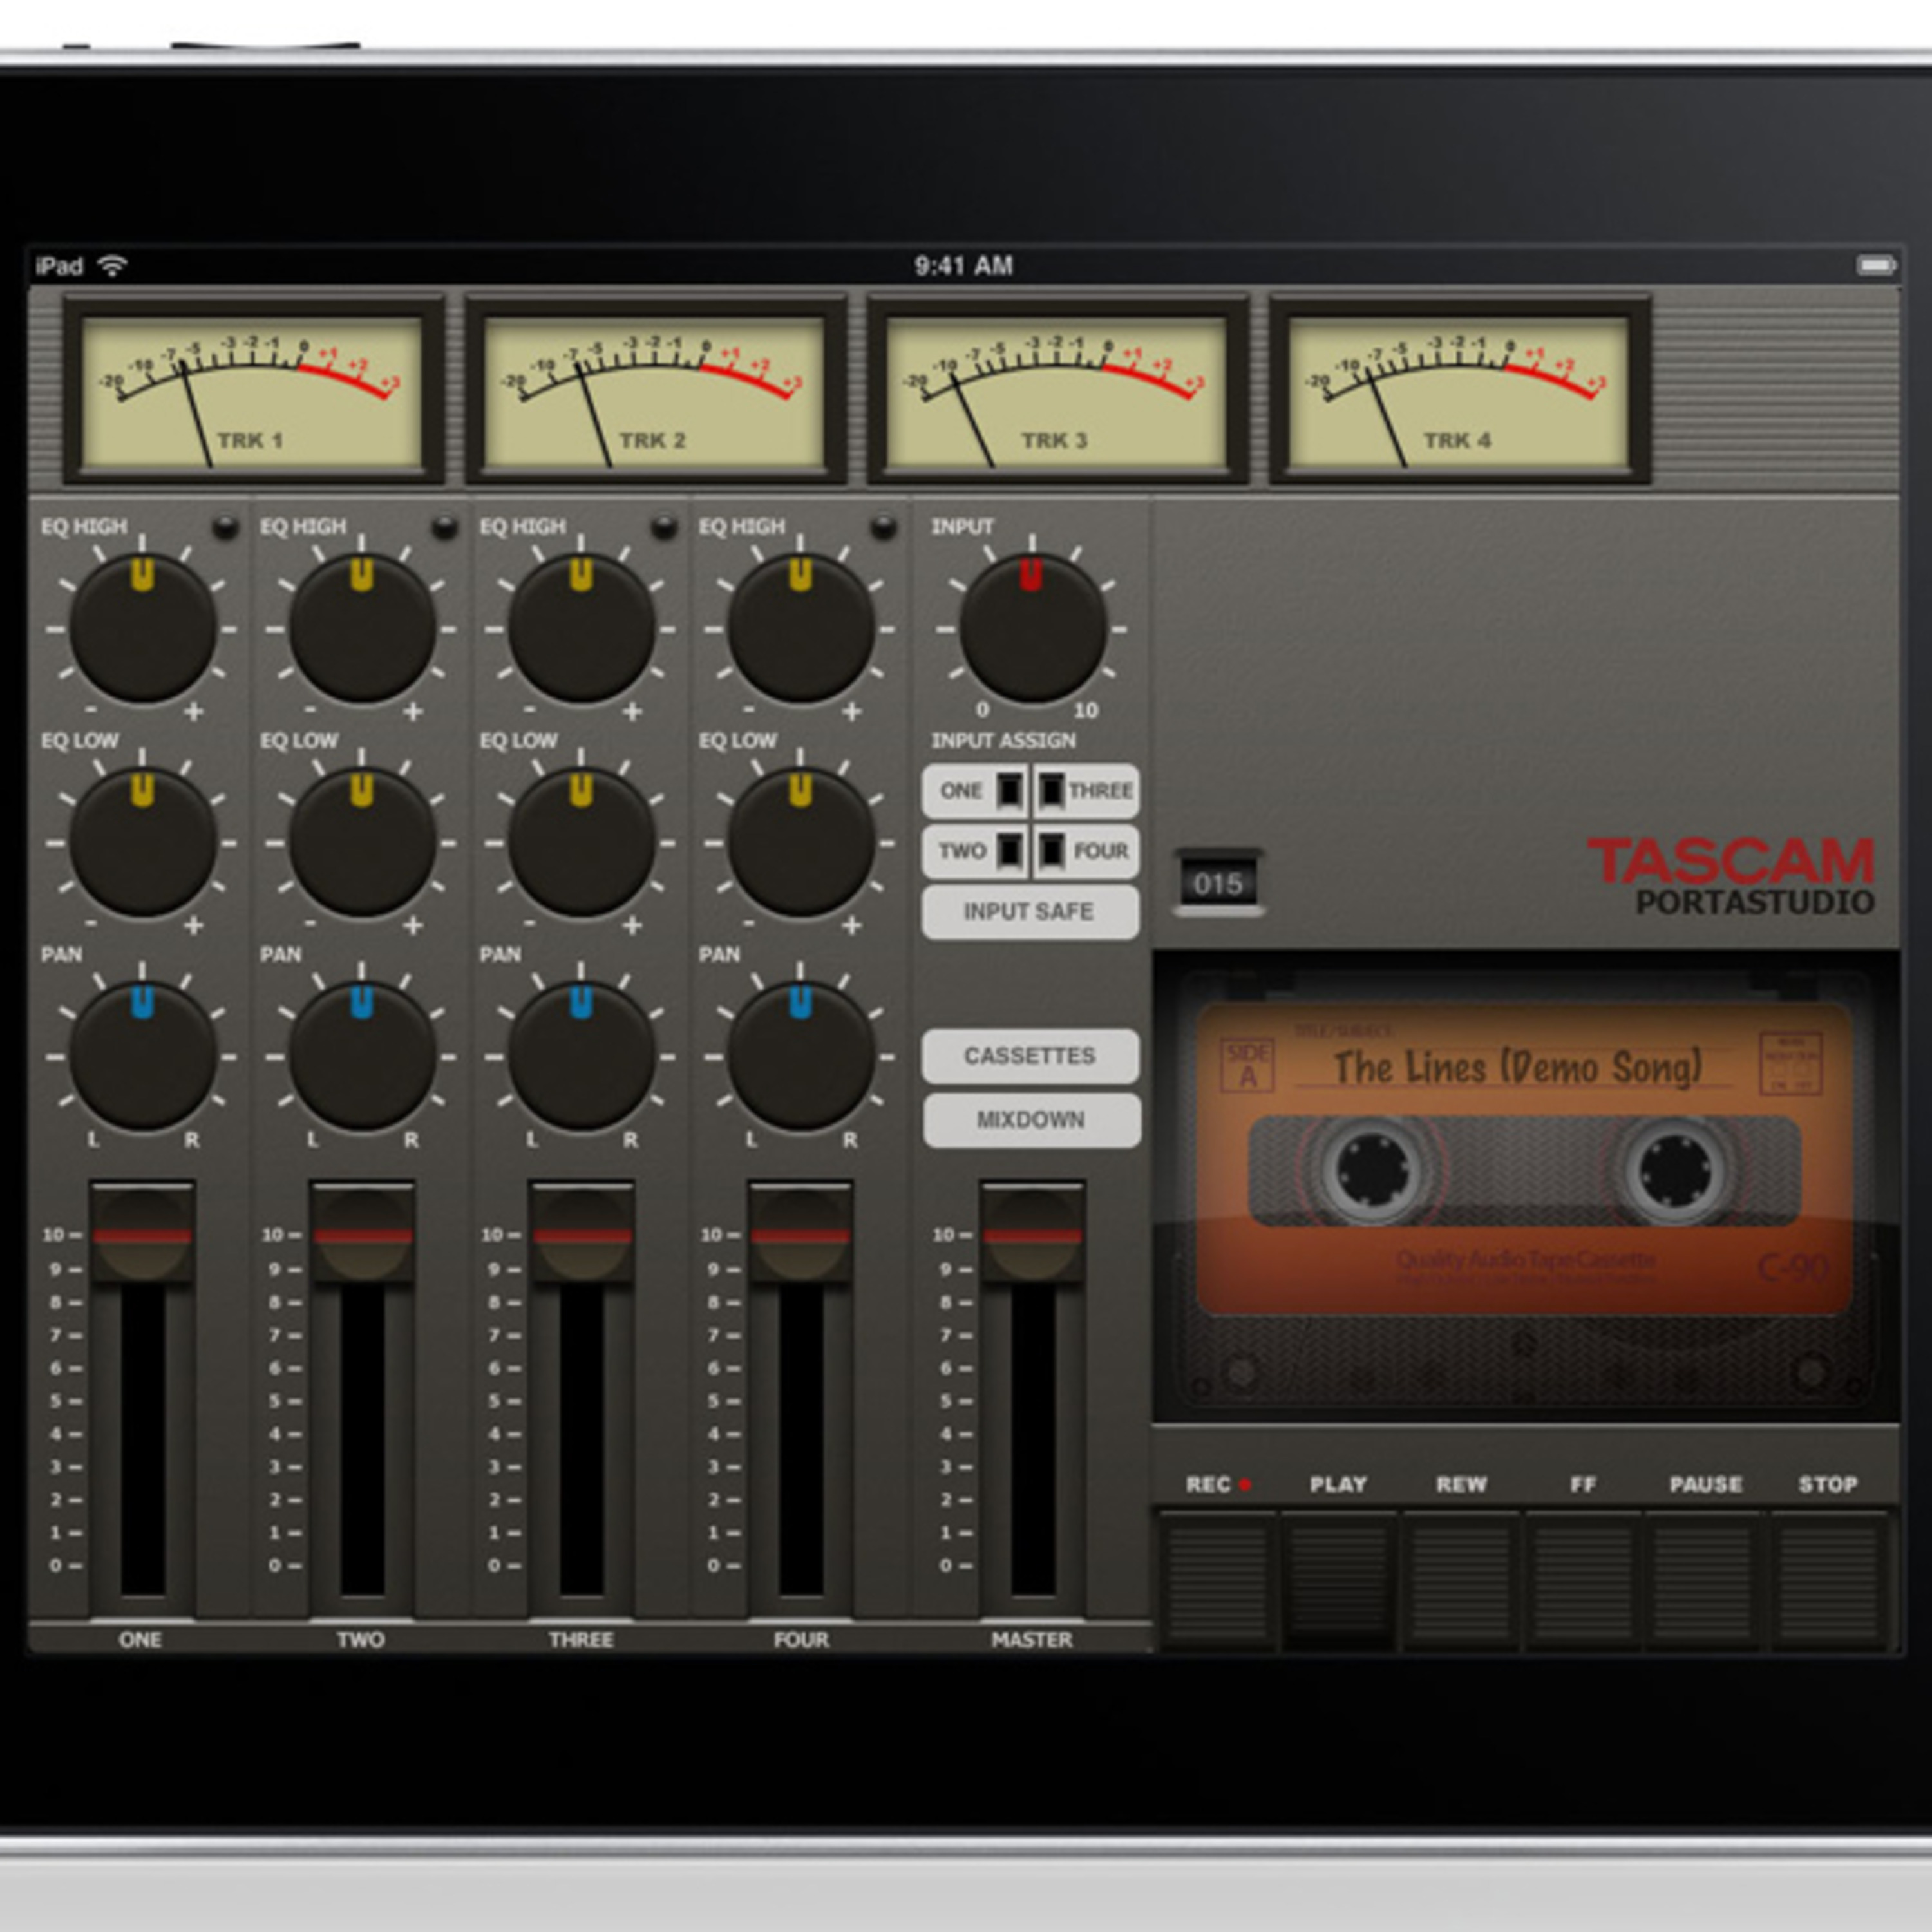
Task: Click the tape counter showing 015
Action: click(x=1218, y=884)
